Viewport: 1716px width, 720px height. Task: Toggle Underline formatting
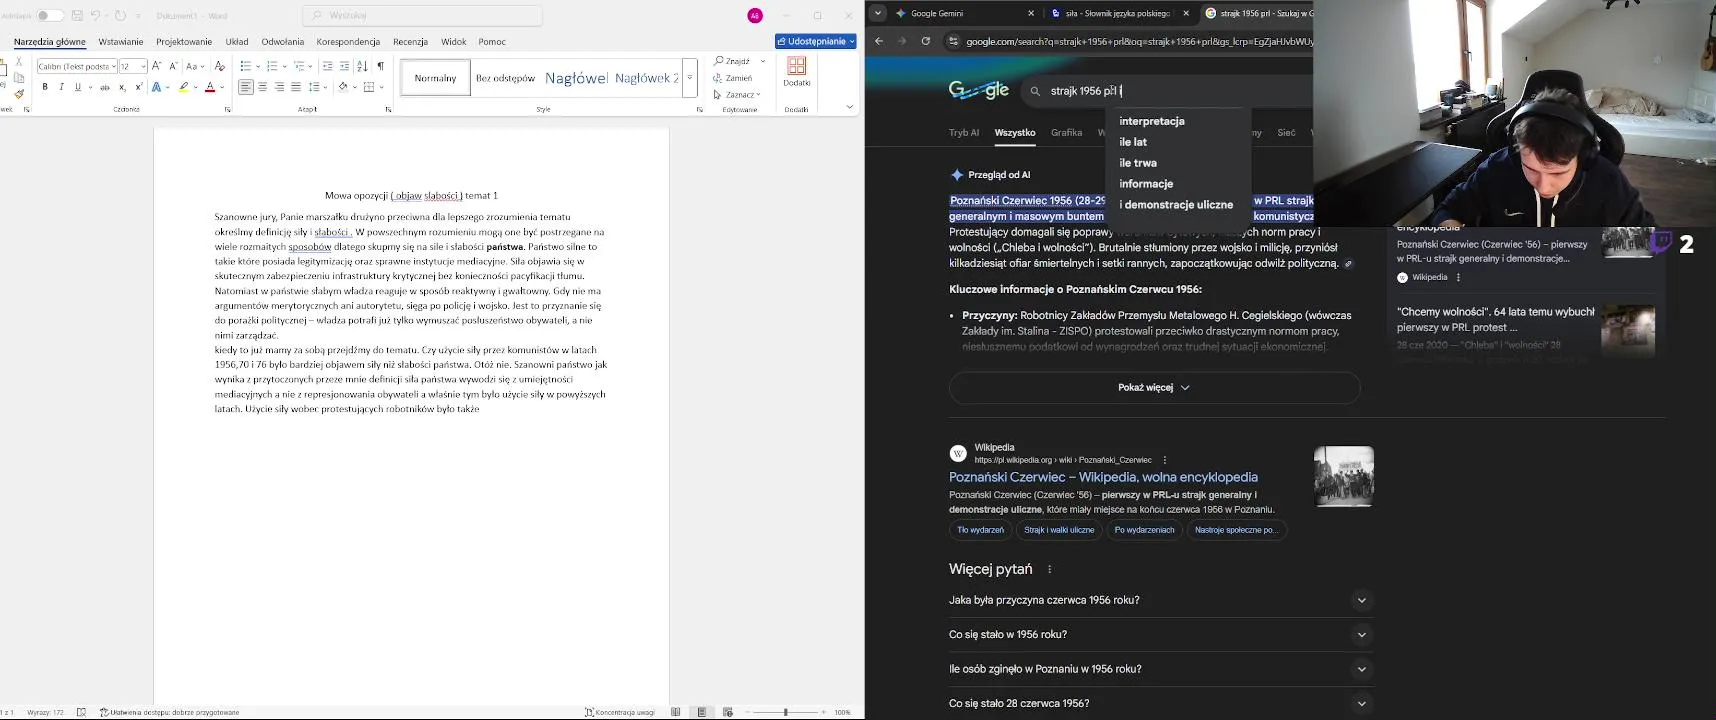click(x=77, y=87)
